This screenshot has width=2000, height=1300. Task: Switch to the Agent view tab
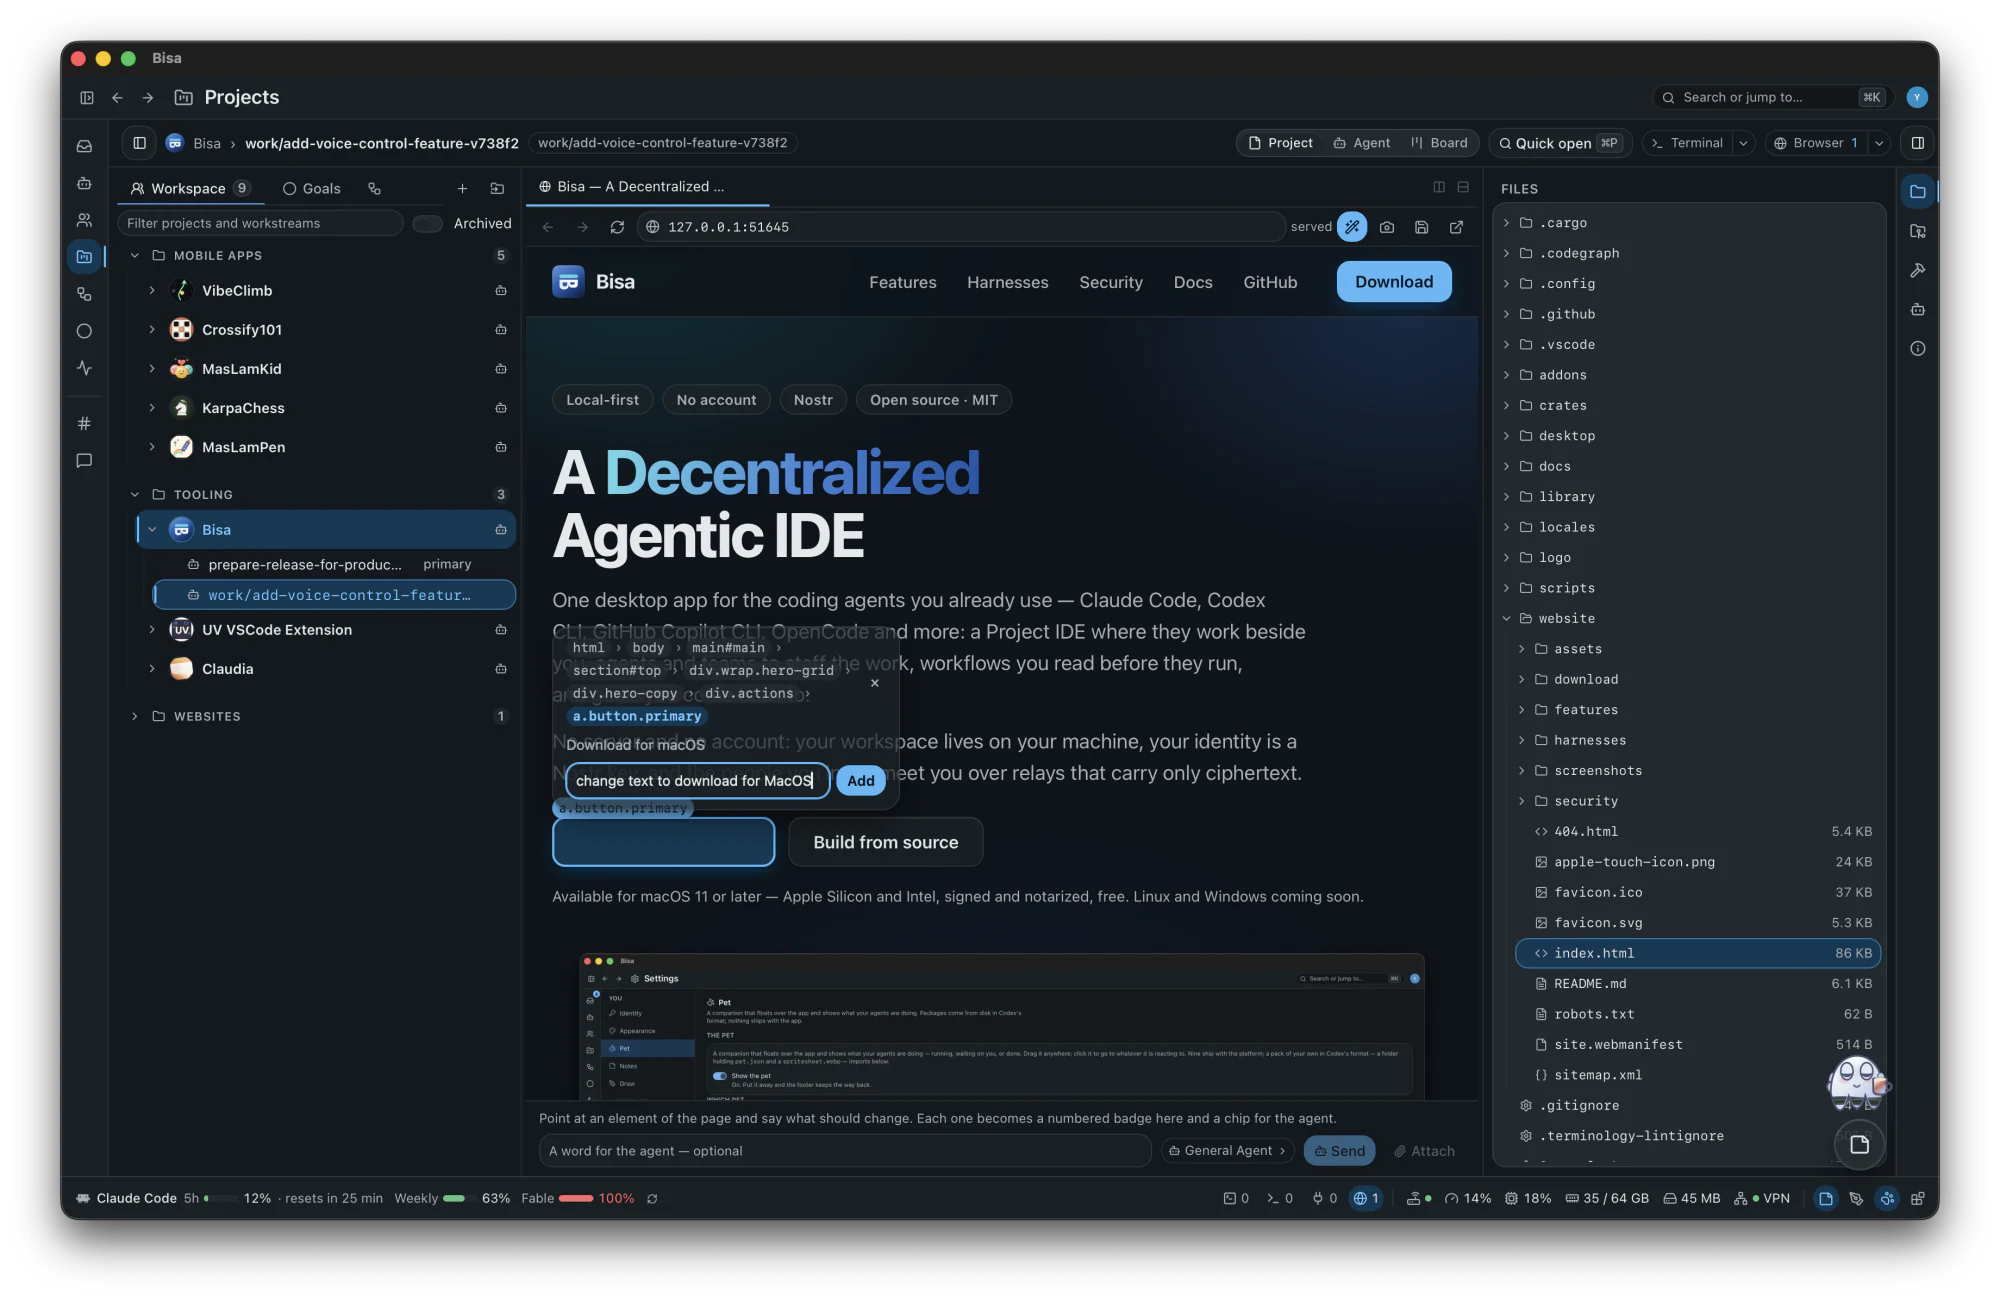1362,143
